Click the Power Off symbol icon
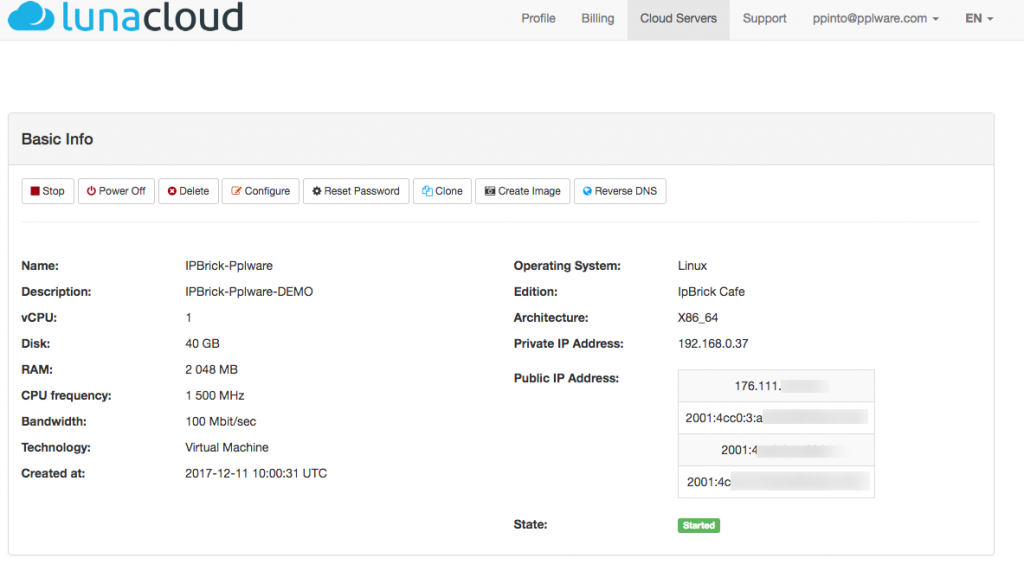The height and width of the screenshot is (571, 1024). click(x=91, y=191)
